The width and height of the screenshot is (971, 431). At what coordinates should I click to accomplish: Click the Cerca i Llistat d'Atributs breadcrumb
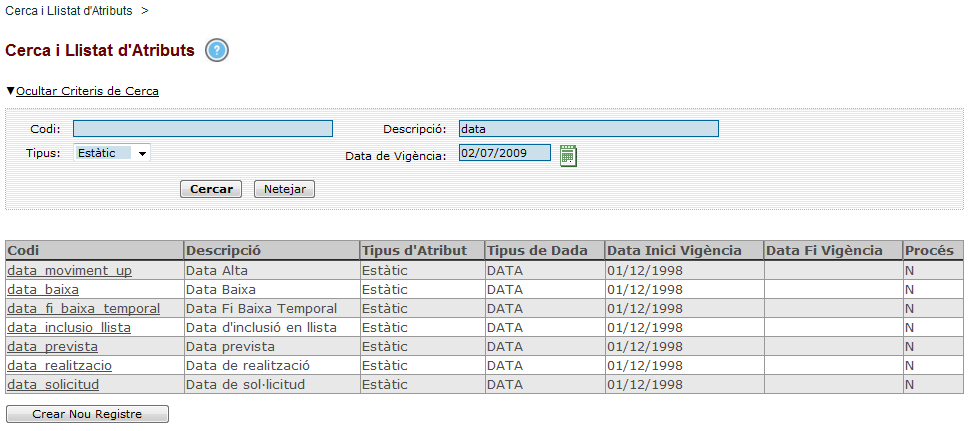click(x=69, y=11)
